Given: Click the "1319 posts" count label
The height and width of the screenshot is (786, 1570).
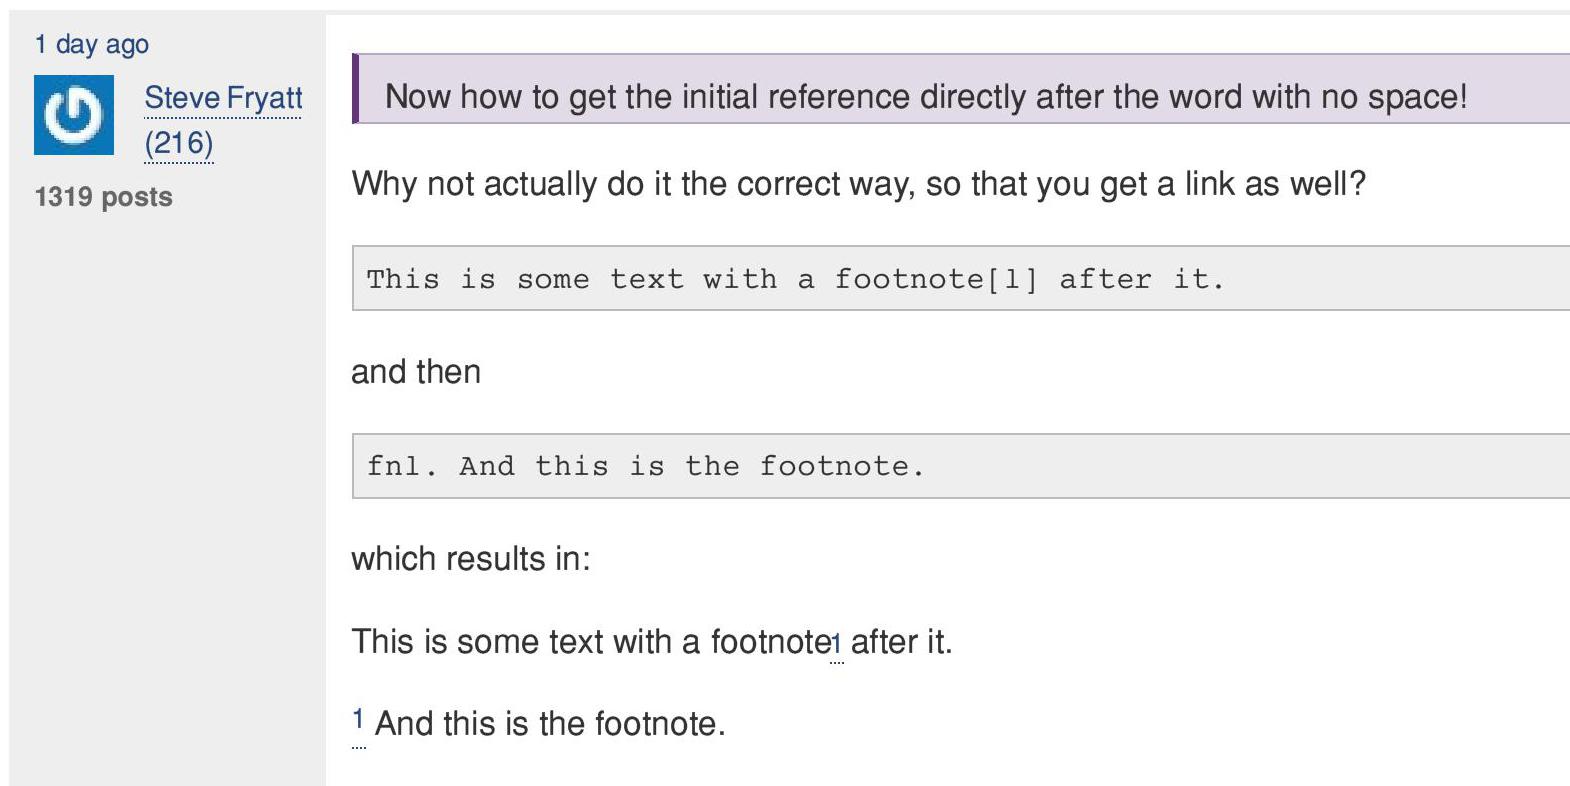Looking at the screenshot, I should coord(103,197).
